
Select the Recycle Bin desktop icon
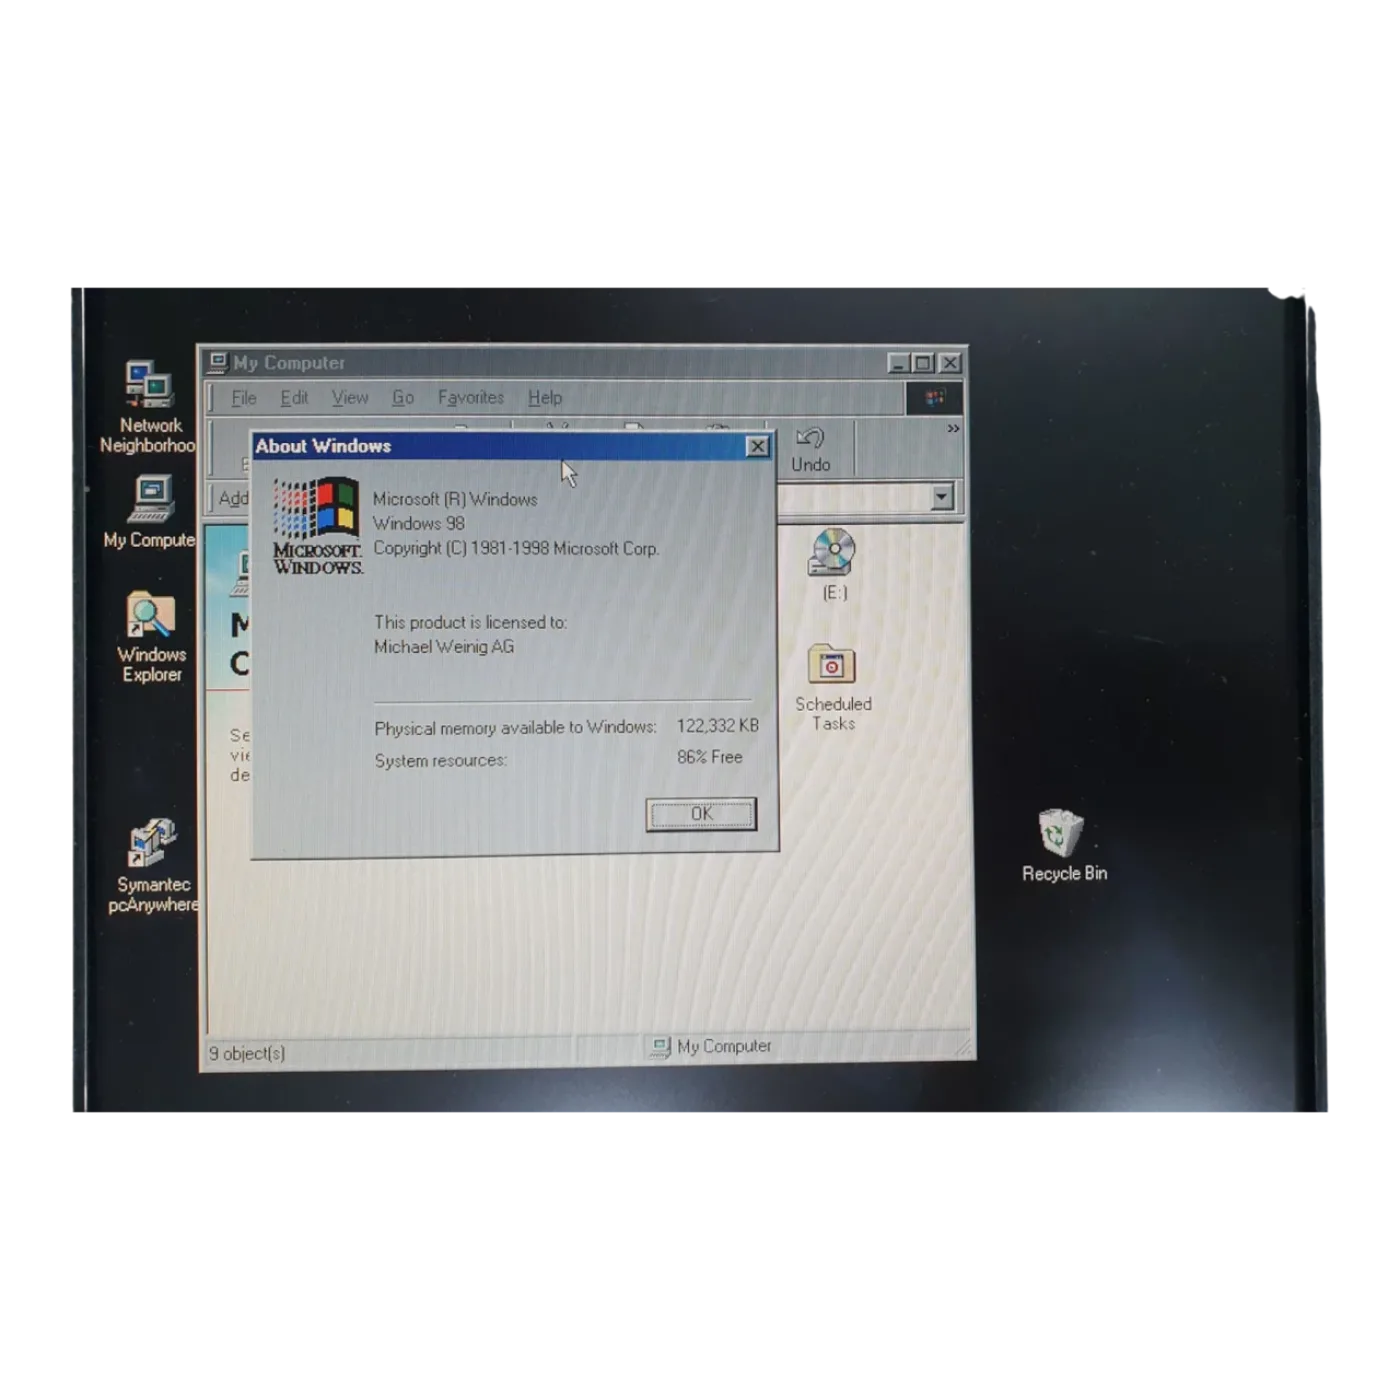click(1064, 846)
